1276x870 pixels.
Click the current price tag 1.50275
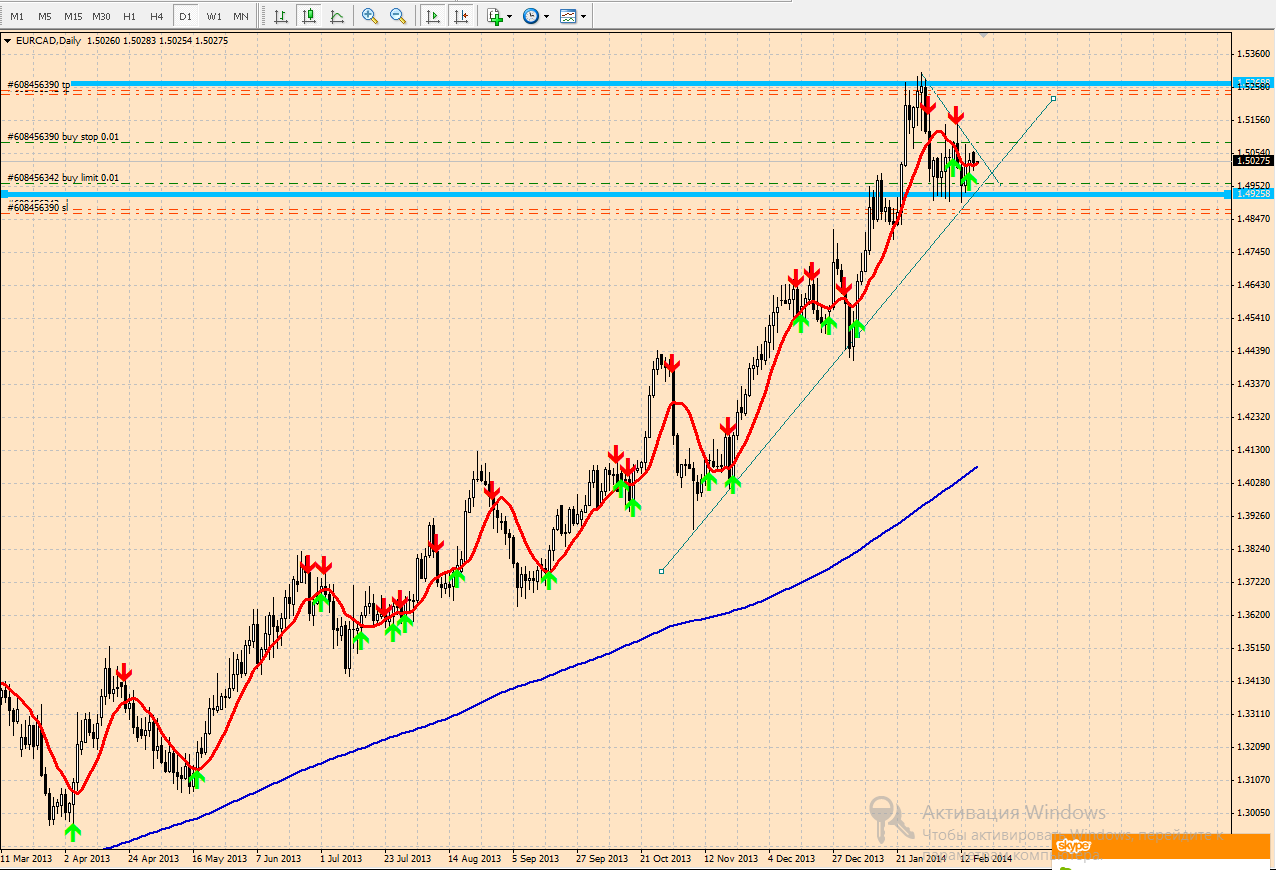coord(1253,160)
